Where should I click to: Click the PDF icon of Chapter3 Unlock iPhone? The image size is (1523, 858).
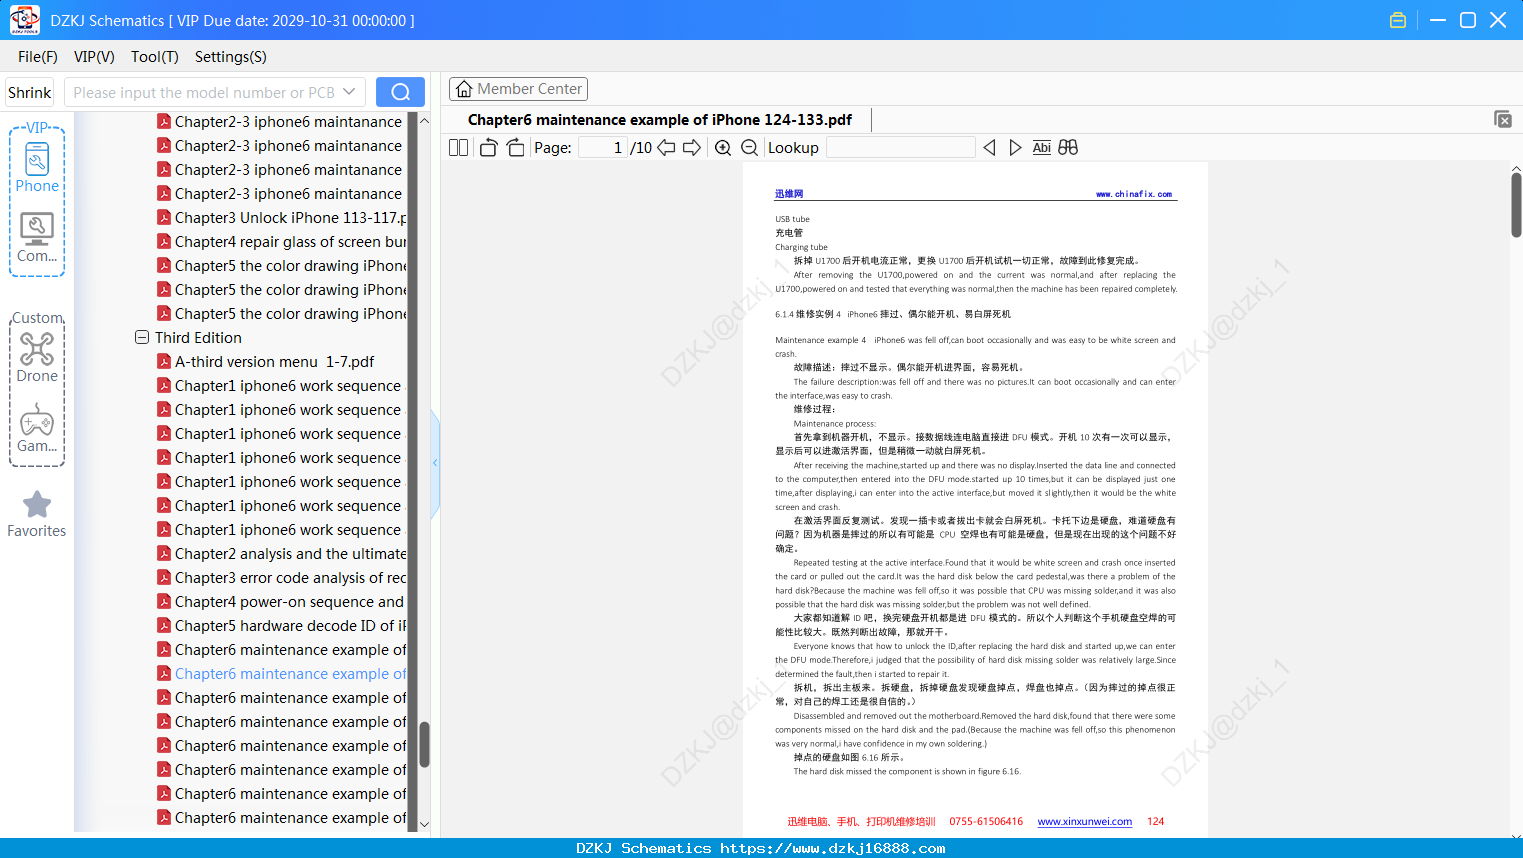click(x=164, y=217)
